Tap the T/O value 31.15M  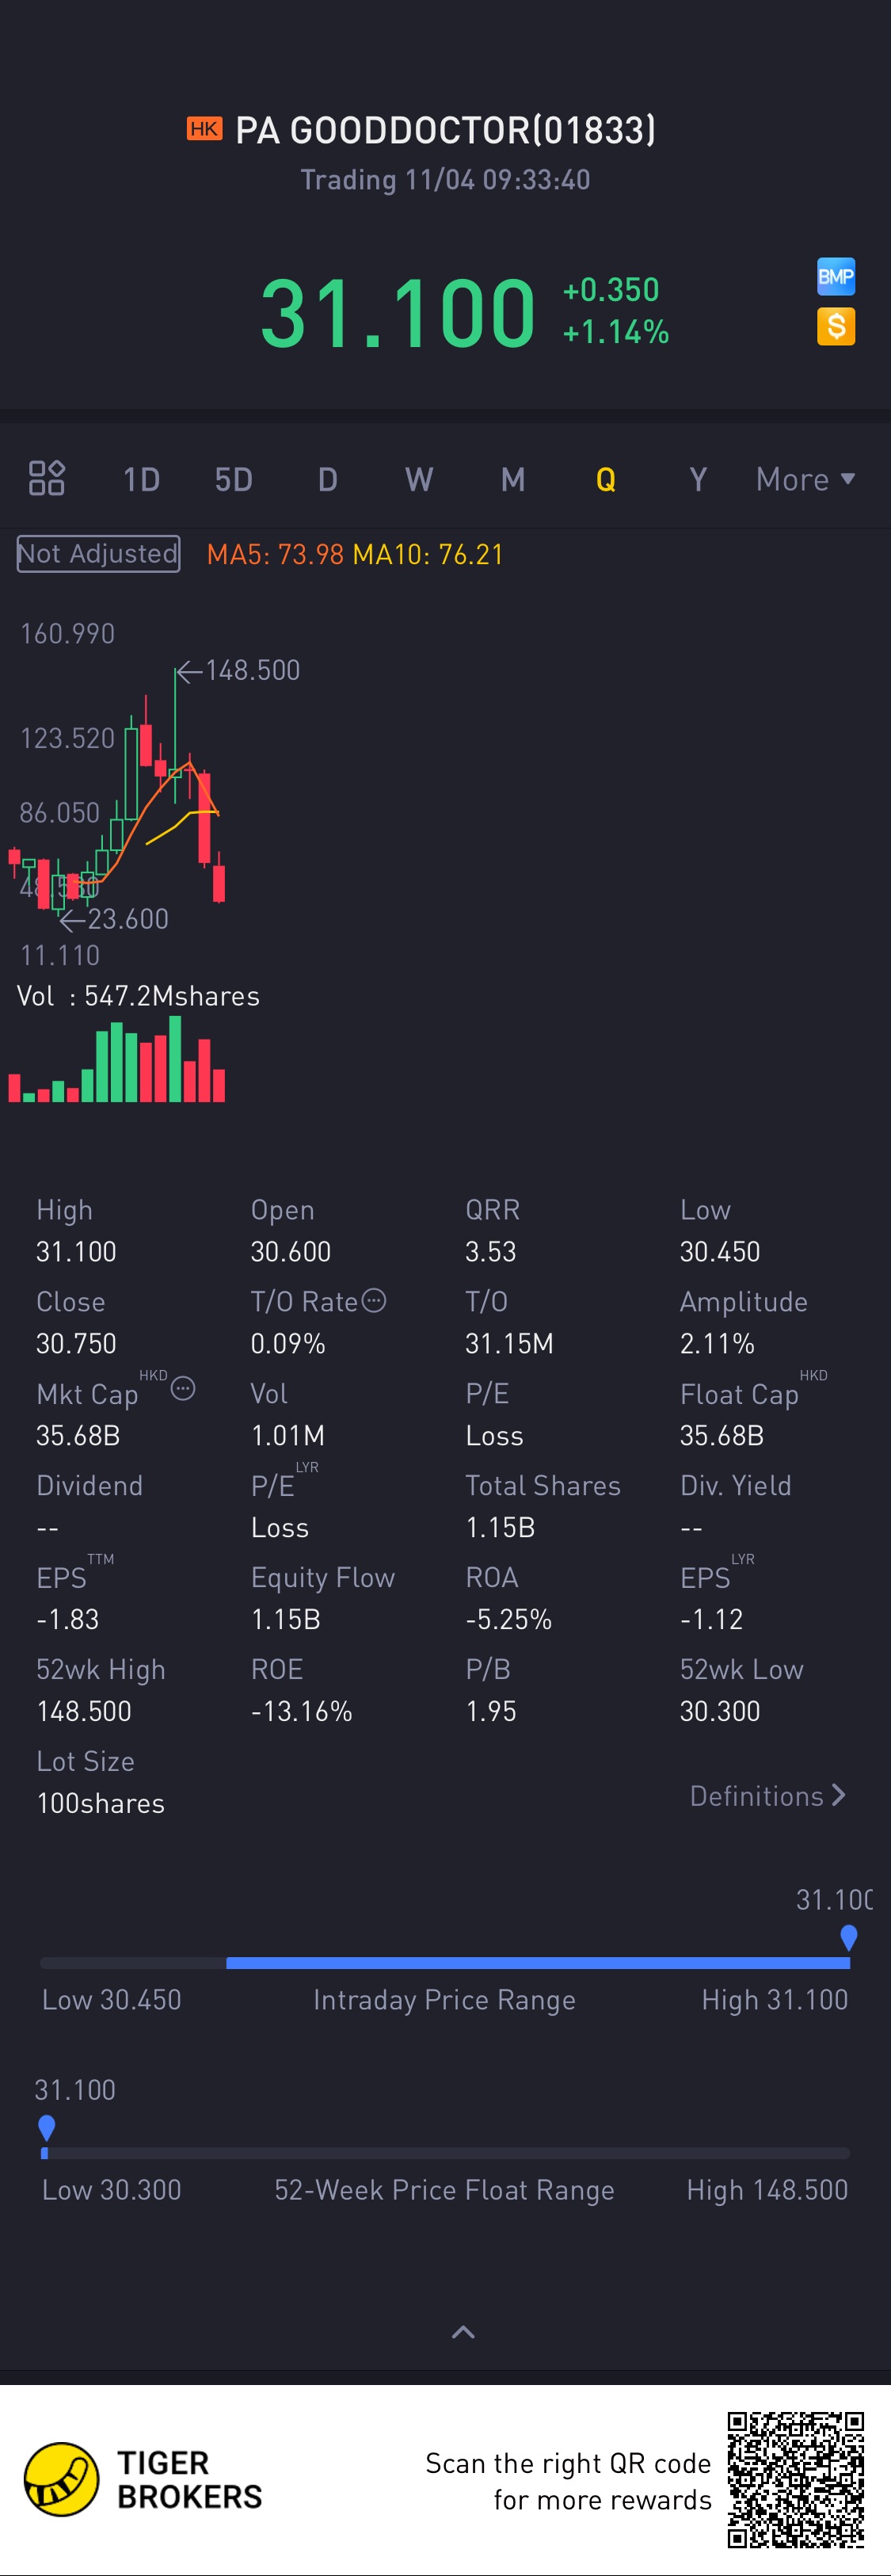pyautogui.click(x=509, y=1344)
